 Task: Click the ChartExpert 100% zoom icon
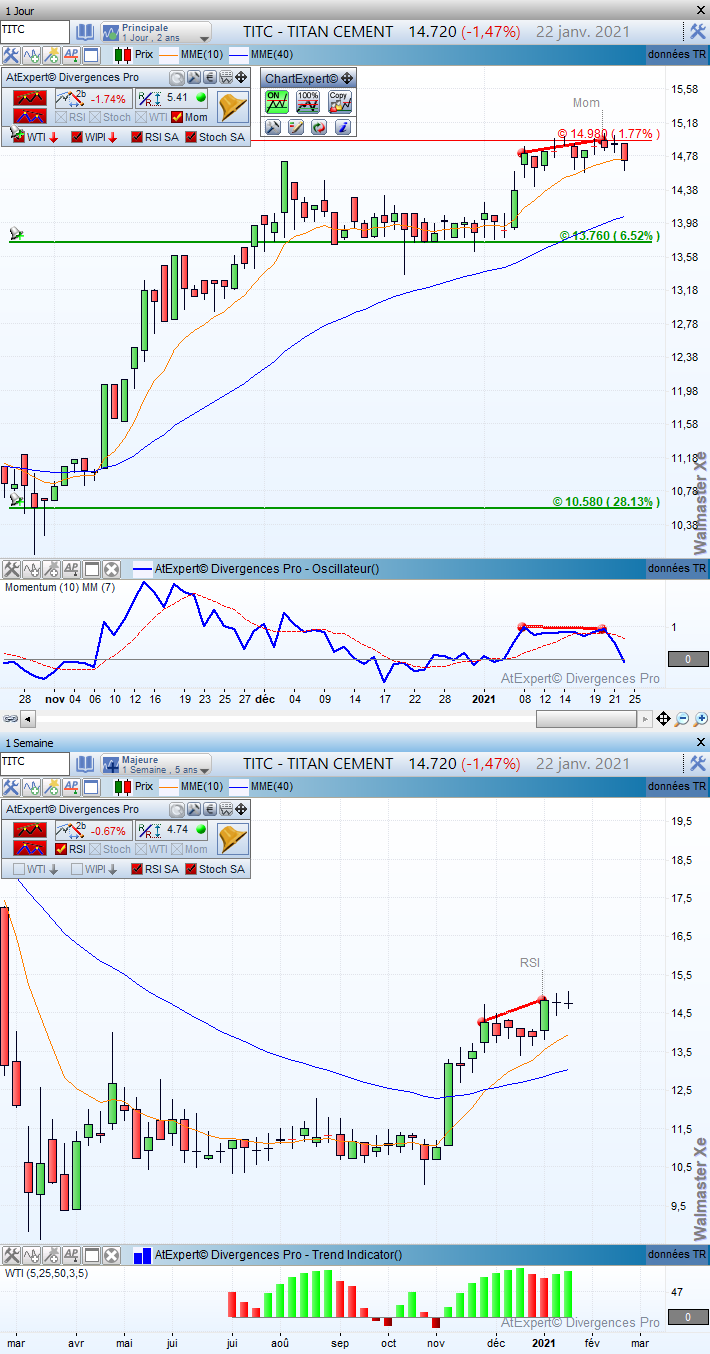coord(308,101)
